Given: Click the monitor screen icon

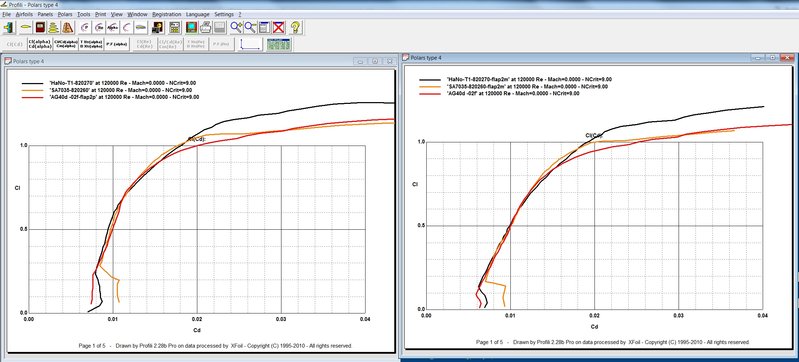Looking at the screenshot, I should pyautogui.click(x=191, y=27).
